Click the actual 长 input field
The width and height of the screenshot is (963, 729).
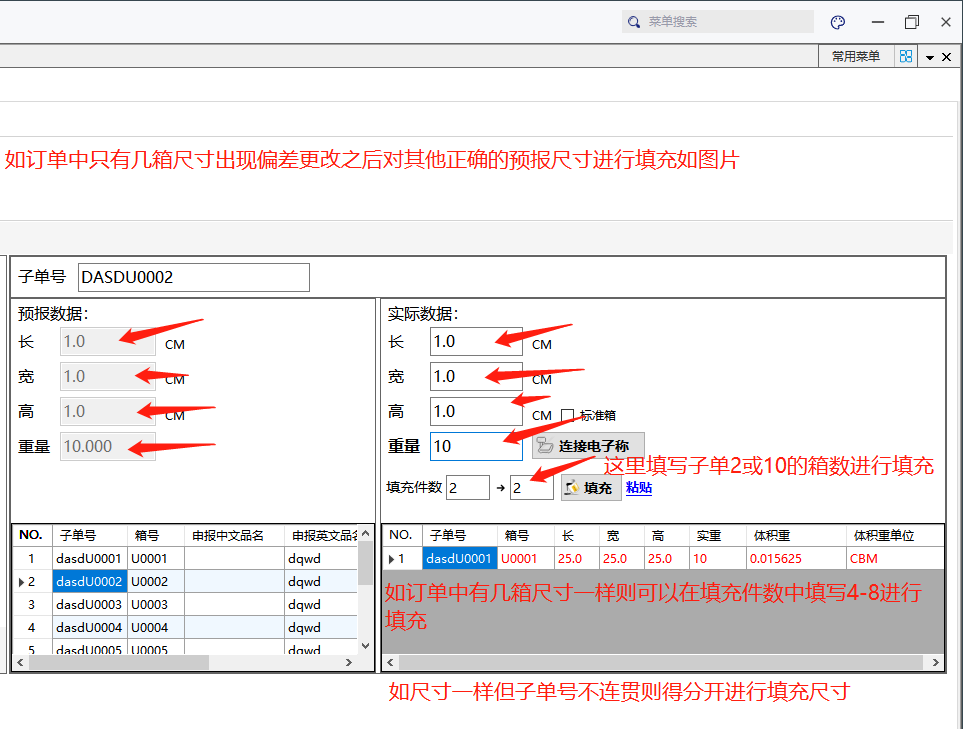coord(476,341)
